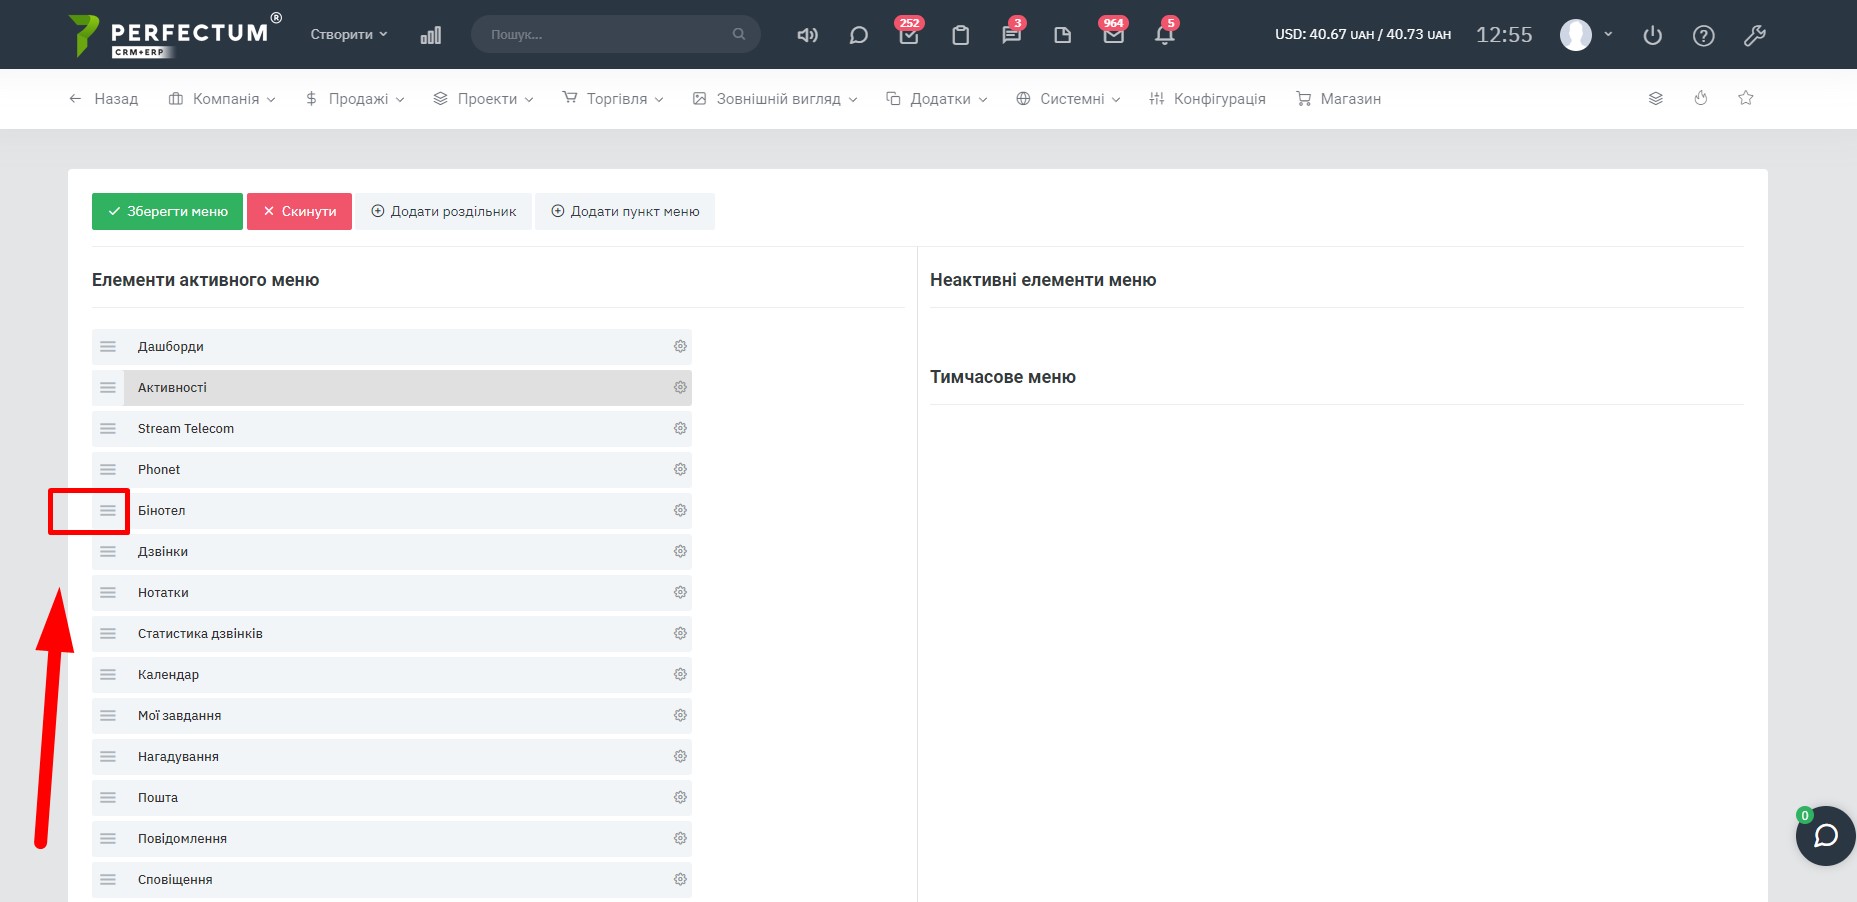Go to Магазин menu item
This screenshot has width=1857, height=902.
[x=1338, y=99]
